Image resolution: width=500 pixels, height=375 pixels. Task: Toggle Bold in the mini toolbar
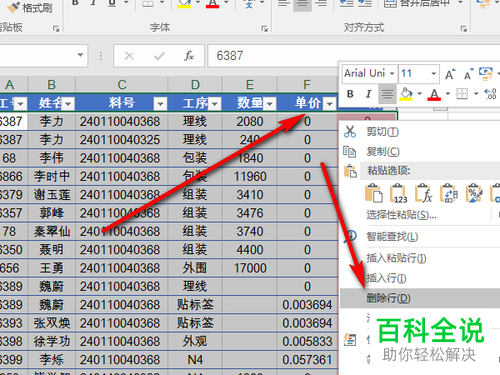tap(350, 94)
